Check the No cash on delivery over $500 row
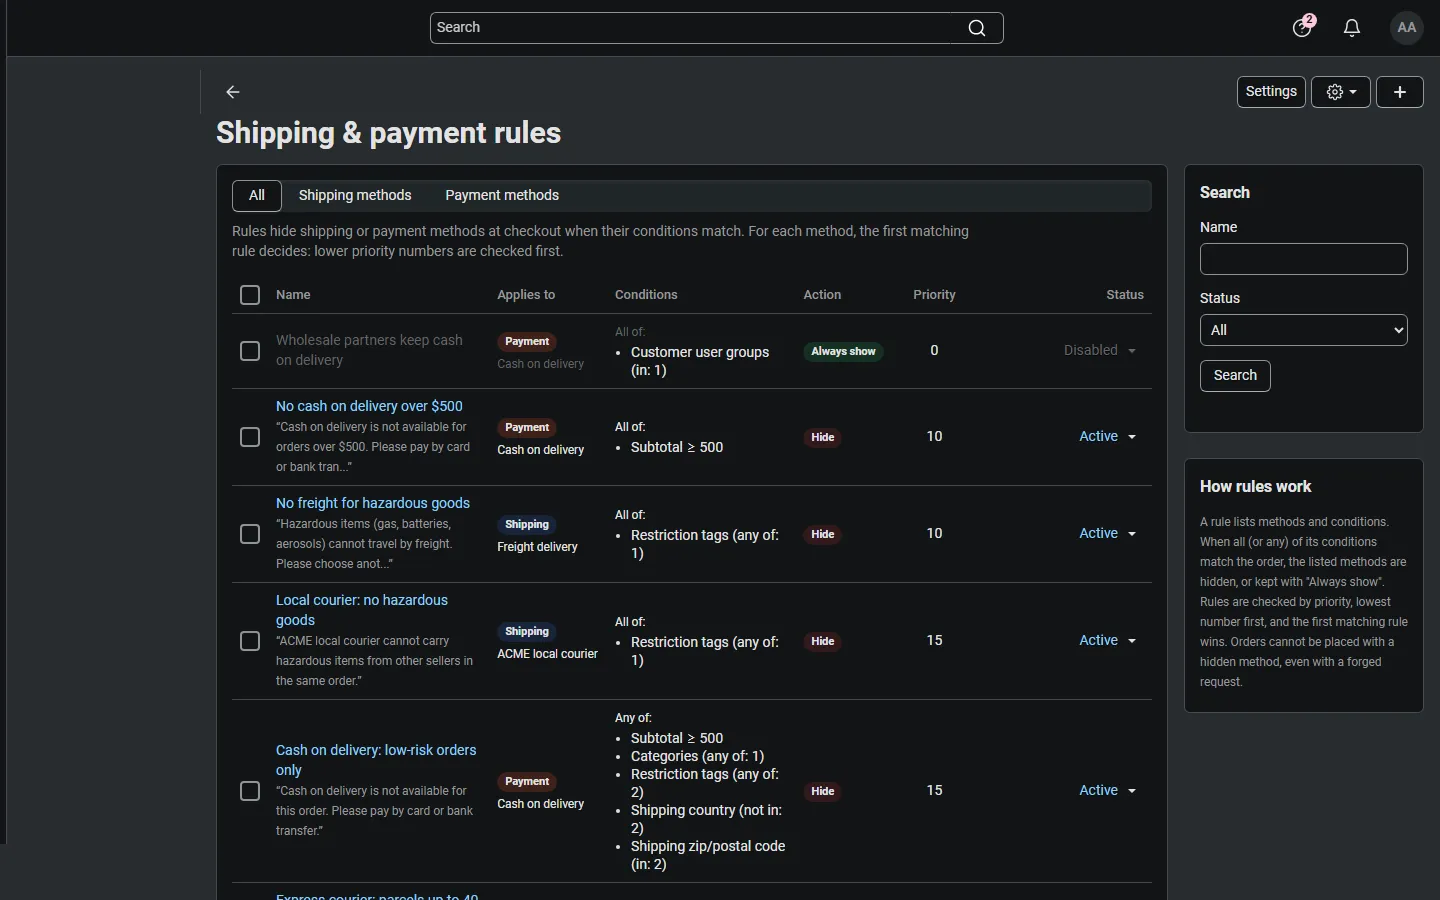This screenshot has height=900, width=1440. click(x=250, y=437)
